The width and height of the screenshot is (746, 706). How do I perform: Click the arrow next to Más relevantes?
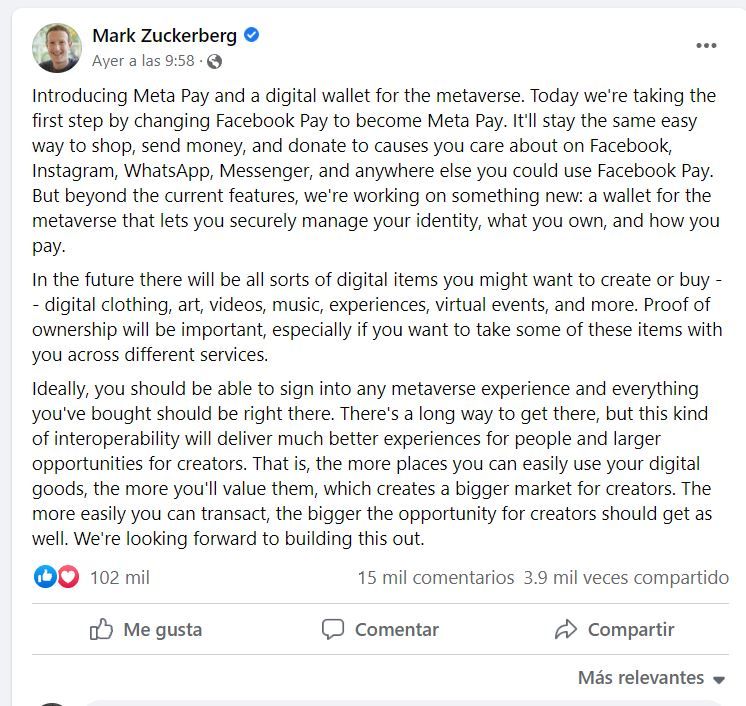point(719,680)
